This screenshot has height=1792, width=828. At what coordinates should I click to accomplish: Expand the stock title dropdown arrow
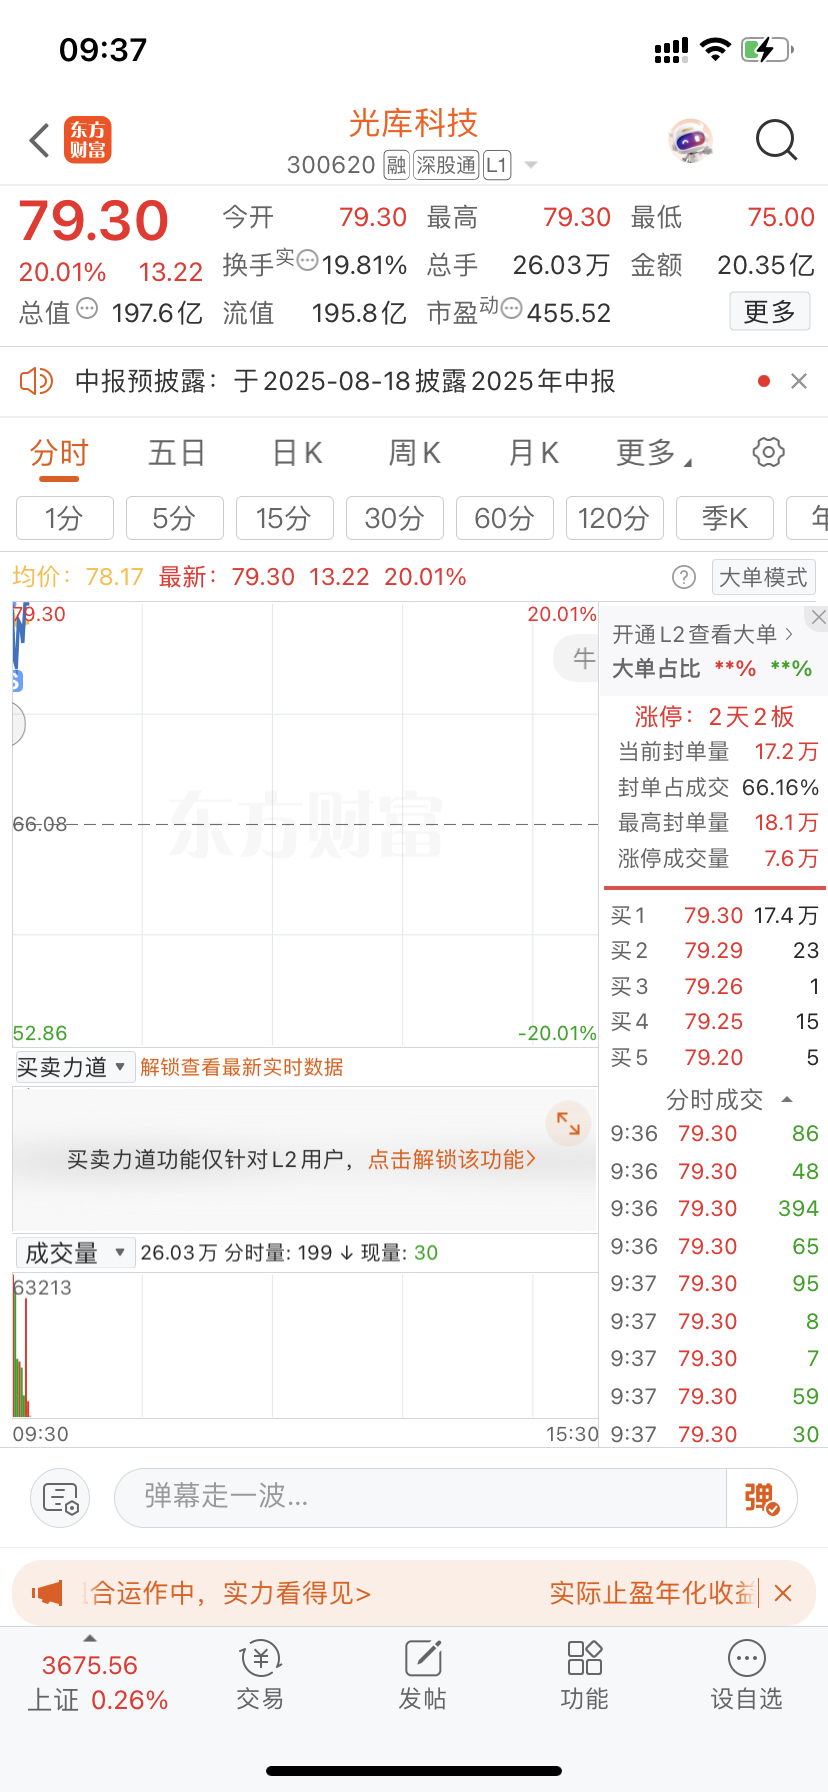coord(531,165)
